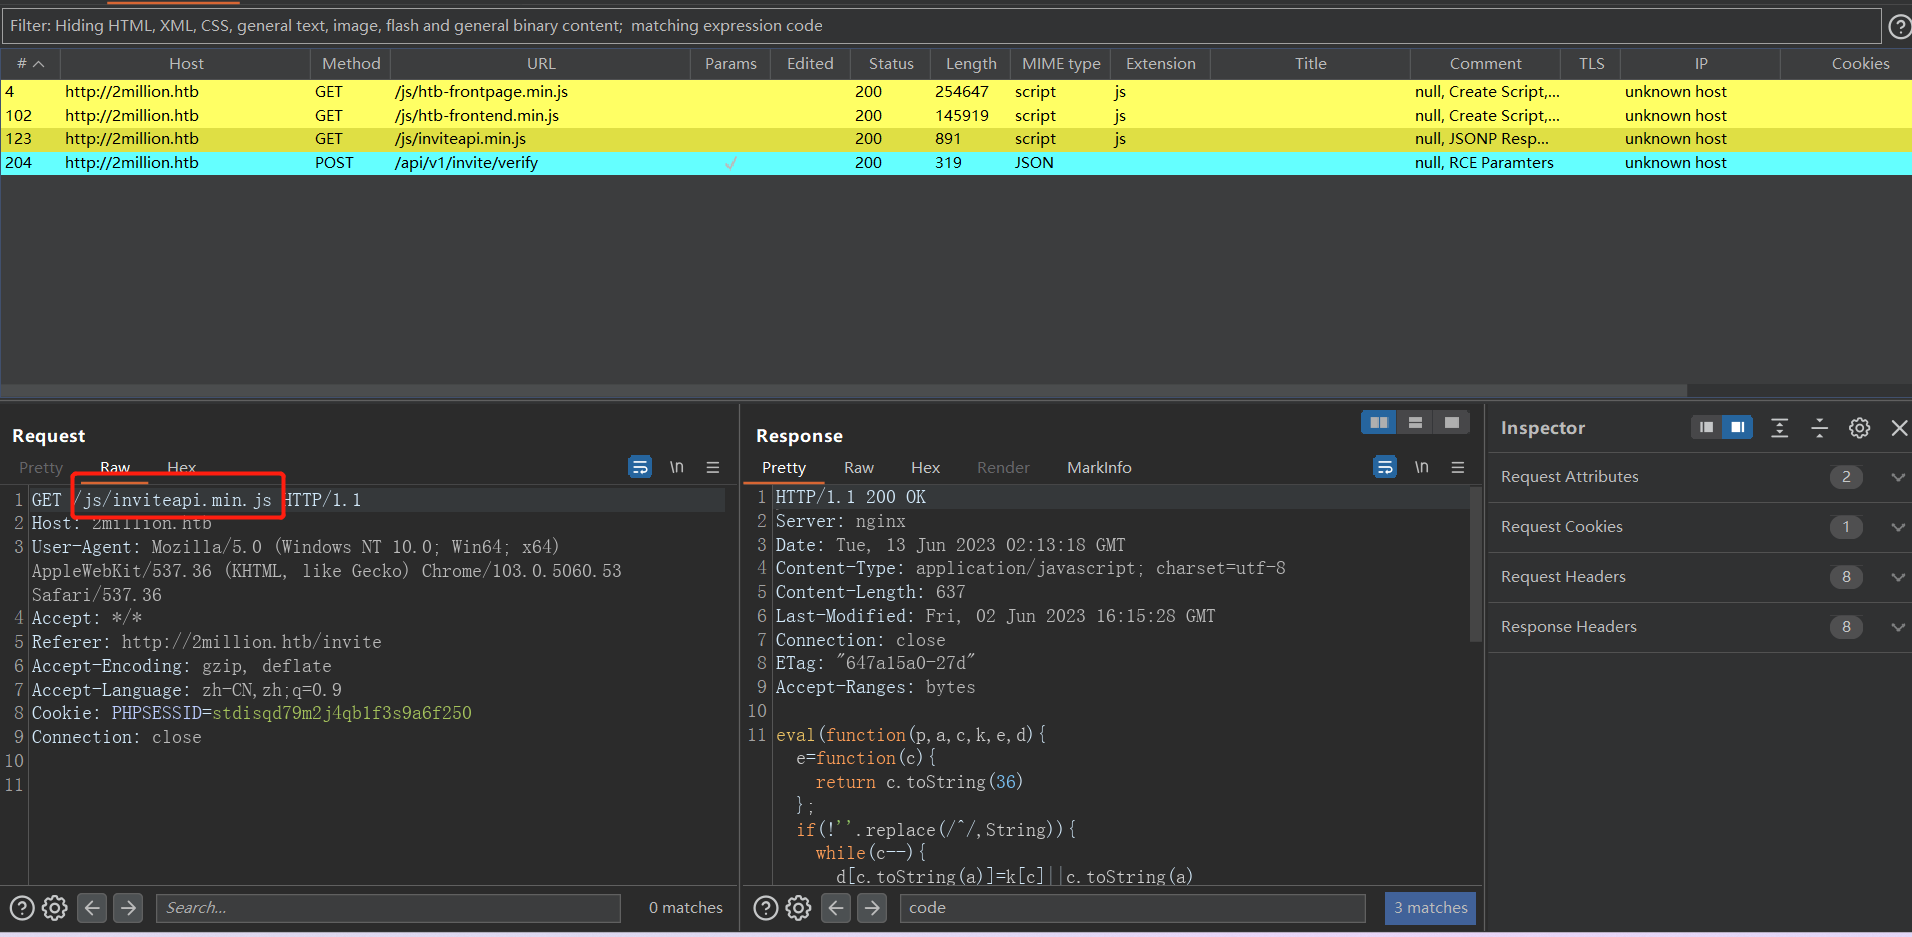Click Response panel vertical scrollbar
Viewport: 1912px width, 937px height.
tap(1475, 565)
